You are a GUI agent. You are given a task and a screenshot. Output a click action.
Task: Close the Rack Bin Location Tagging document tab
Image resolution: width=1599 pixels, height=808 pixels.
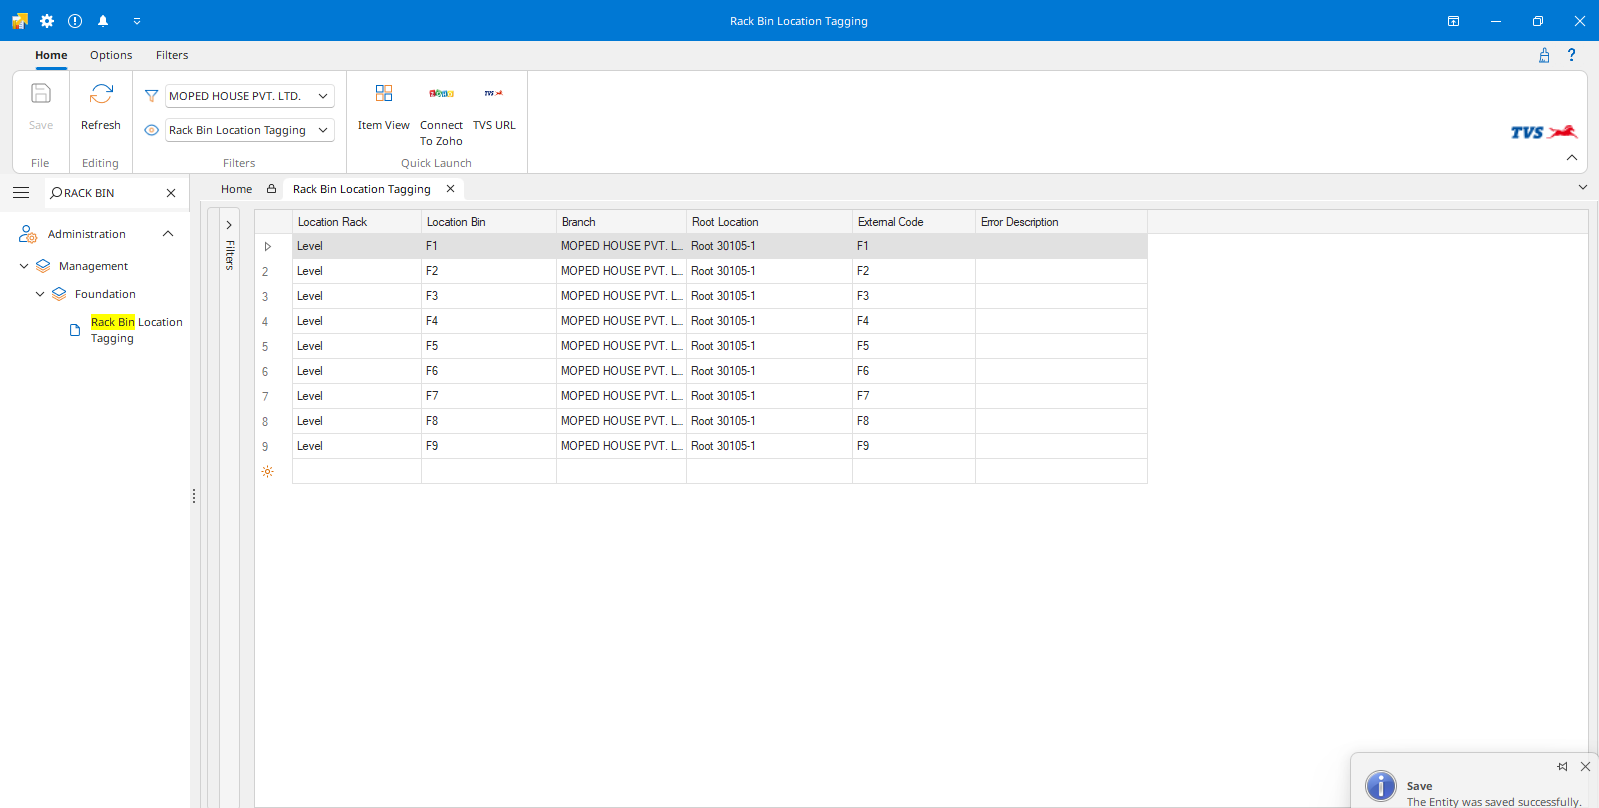point(451,189)
